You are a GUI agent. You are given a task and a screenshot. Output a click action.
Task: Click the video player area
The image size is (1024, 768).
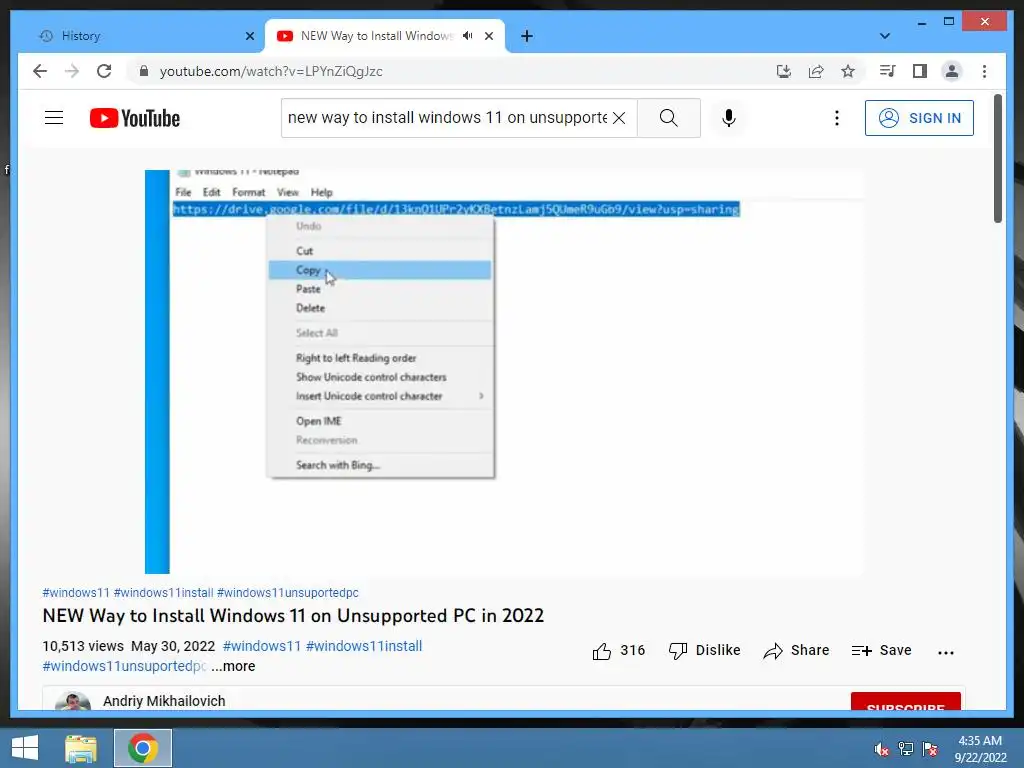pos(504,372)
